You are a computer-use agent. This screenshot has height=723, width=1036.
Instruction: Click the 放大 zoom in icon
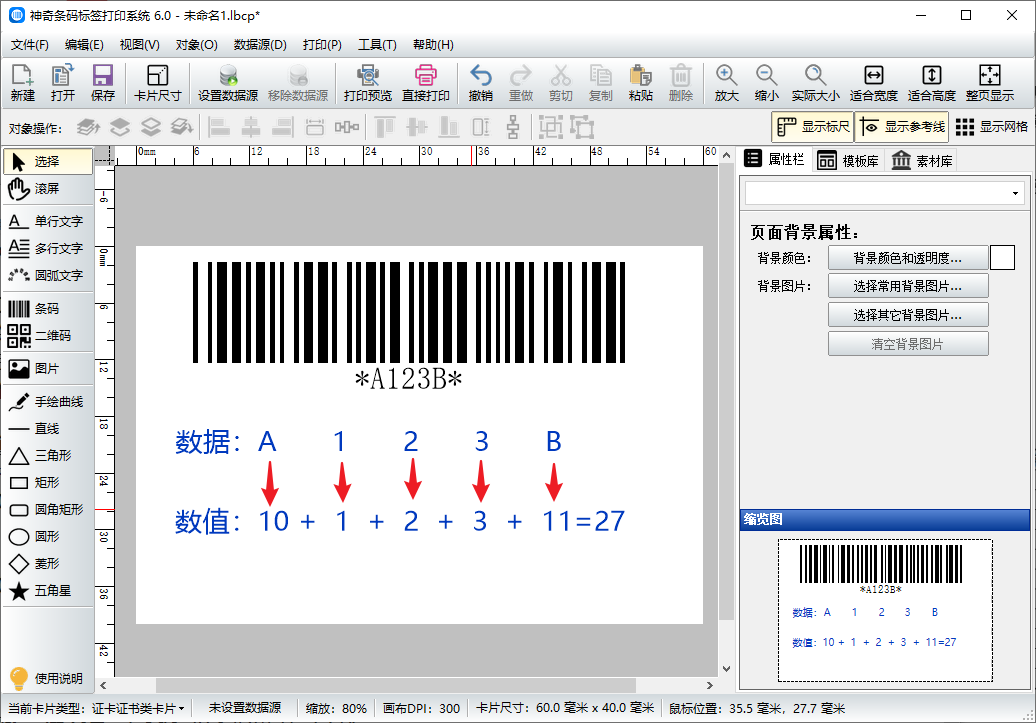point(726,83)
